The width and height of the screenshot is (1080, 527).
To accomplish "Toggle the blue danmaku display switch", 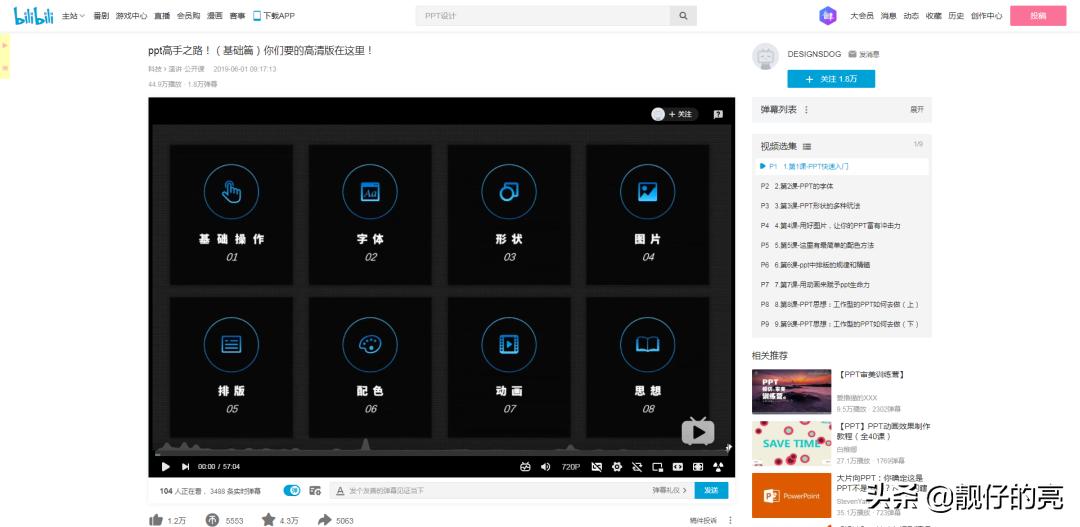I will [292, 490].
